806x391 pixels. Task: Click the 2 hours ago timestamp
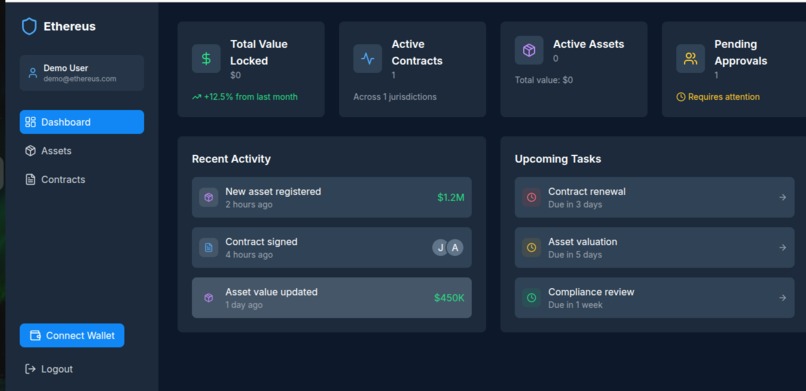(x=249, y=204)
